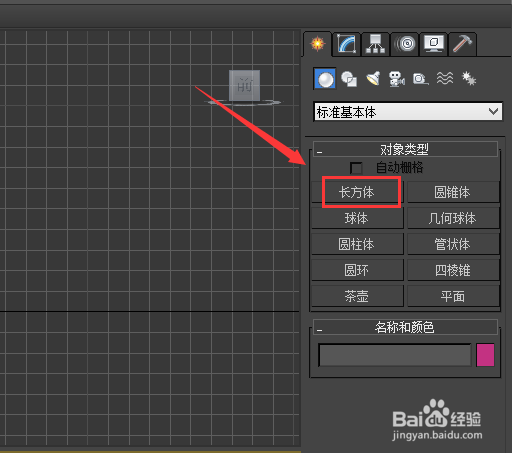Select the Cameras category icon
Image resolution: width=512 pixels, height=453 pixels.
397,79
